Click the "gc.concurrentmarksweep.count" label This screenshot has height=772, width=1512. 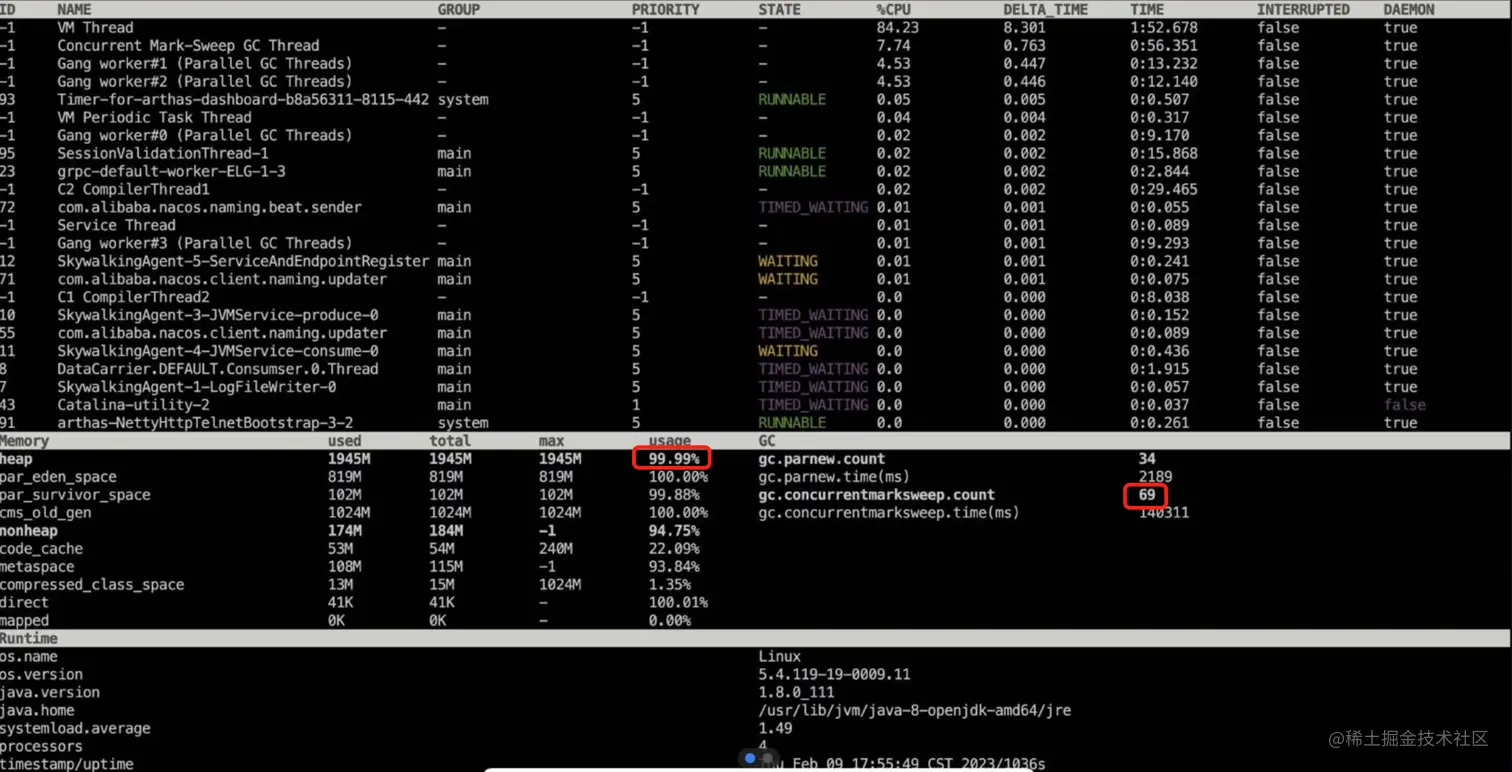point(876,495)
